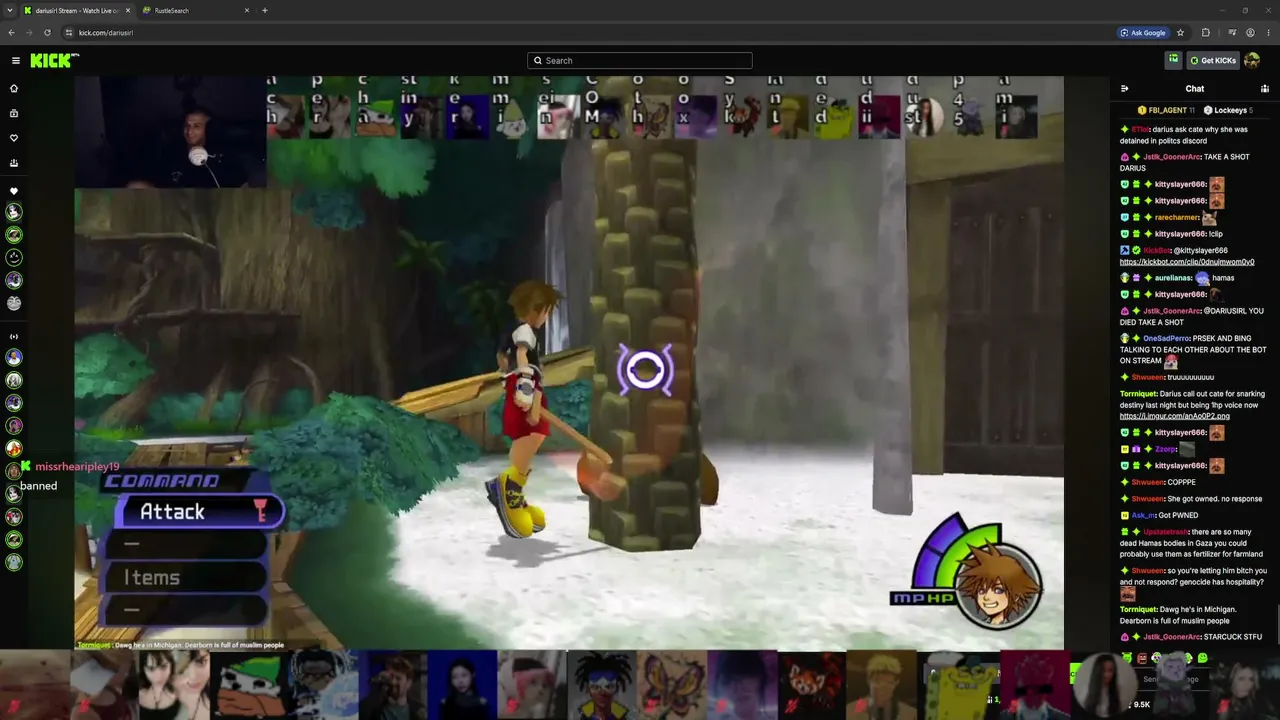Open the chat leaderboard icon
The image size is (1280, 720).
click(x=1264, y=88)
